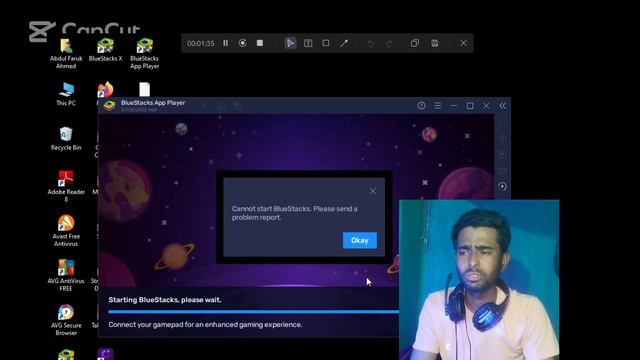The image size is (640, 360).
Task: Click the undo arrow in recorder toolbar
Action: (x=371, y=43)
